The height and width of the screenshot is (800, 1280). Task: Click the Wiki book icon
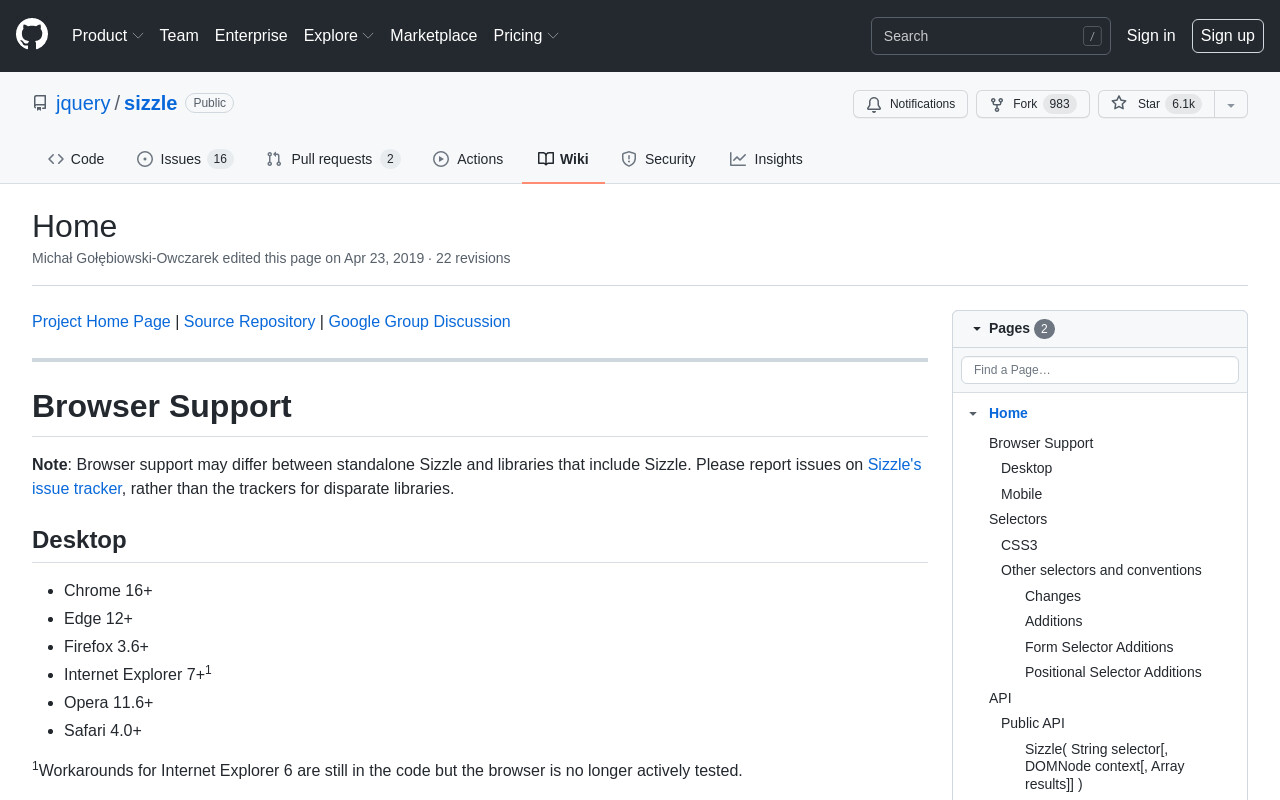(x=546, y=159)
